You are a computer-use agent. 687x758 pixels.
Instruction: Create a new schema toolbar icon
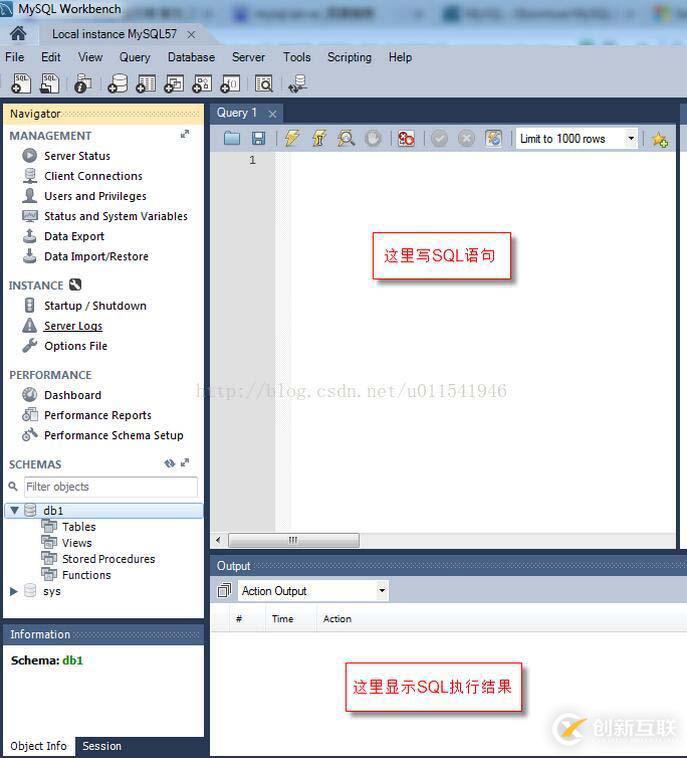[117, 84]
